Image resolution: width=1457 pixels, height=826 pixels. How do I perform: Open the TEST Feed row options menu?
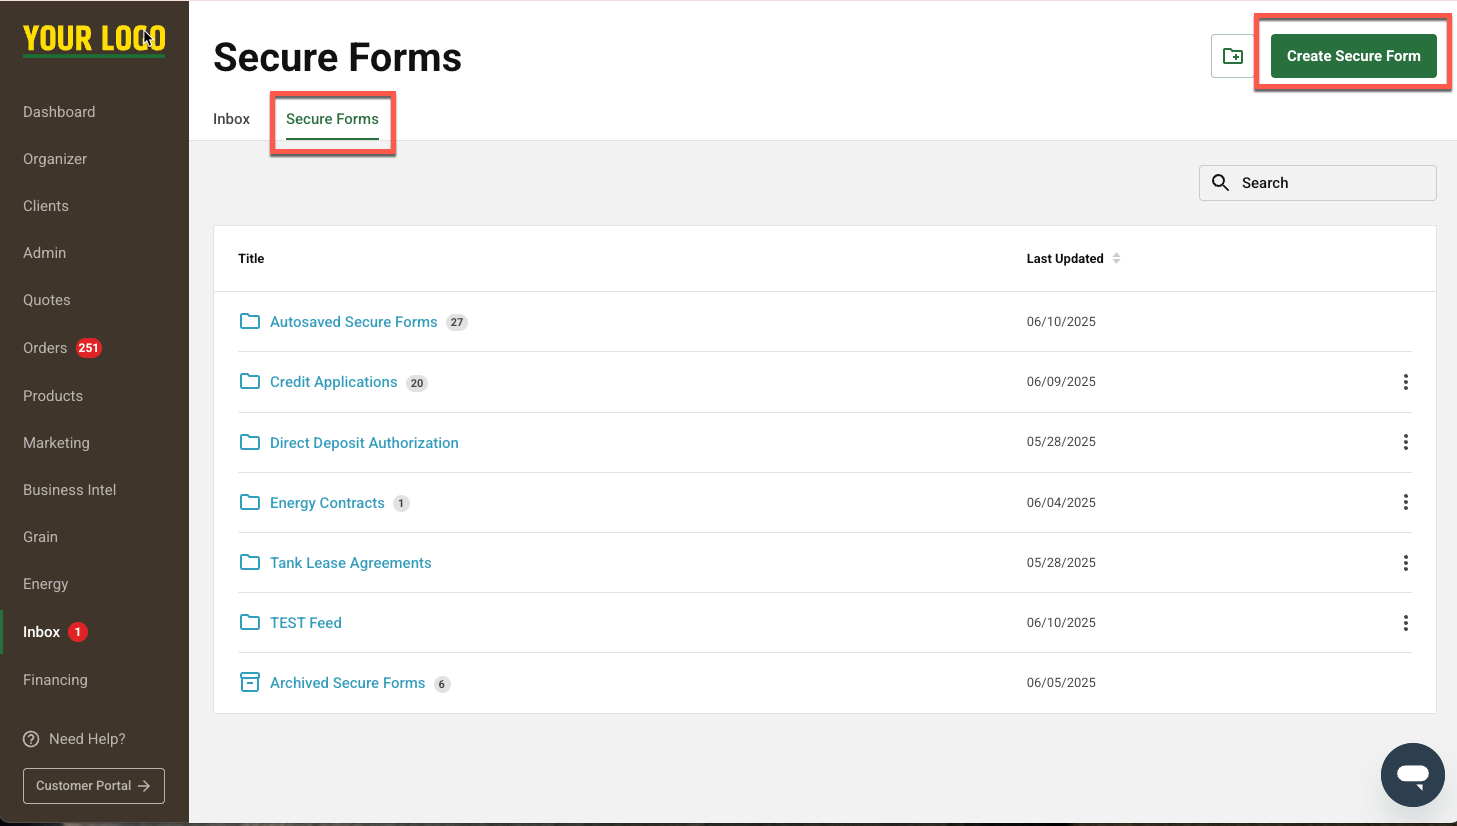point(1405,623)
